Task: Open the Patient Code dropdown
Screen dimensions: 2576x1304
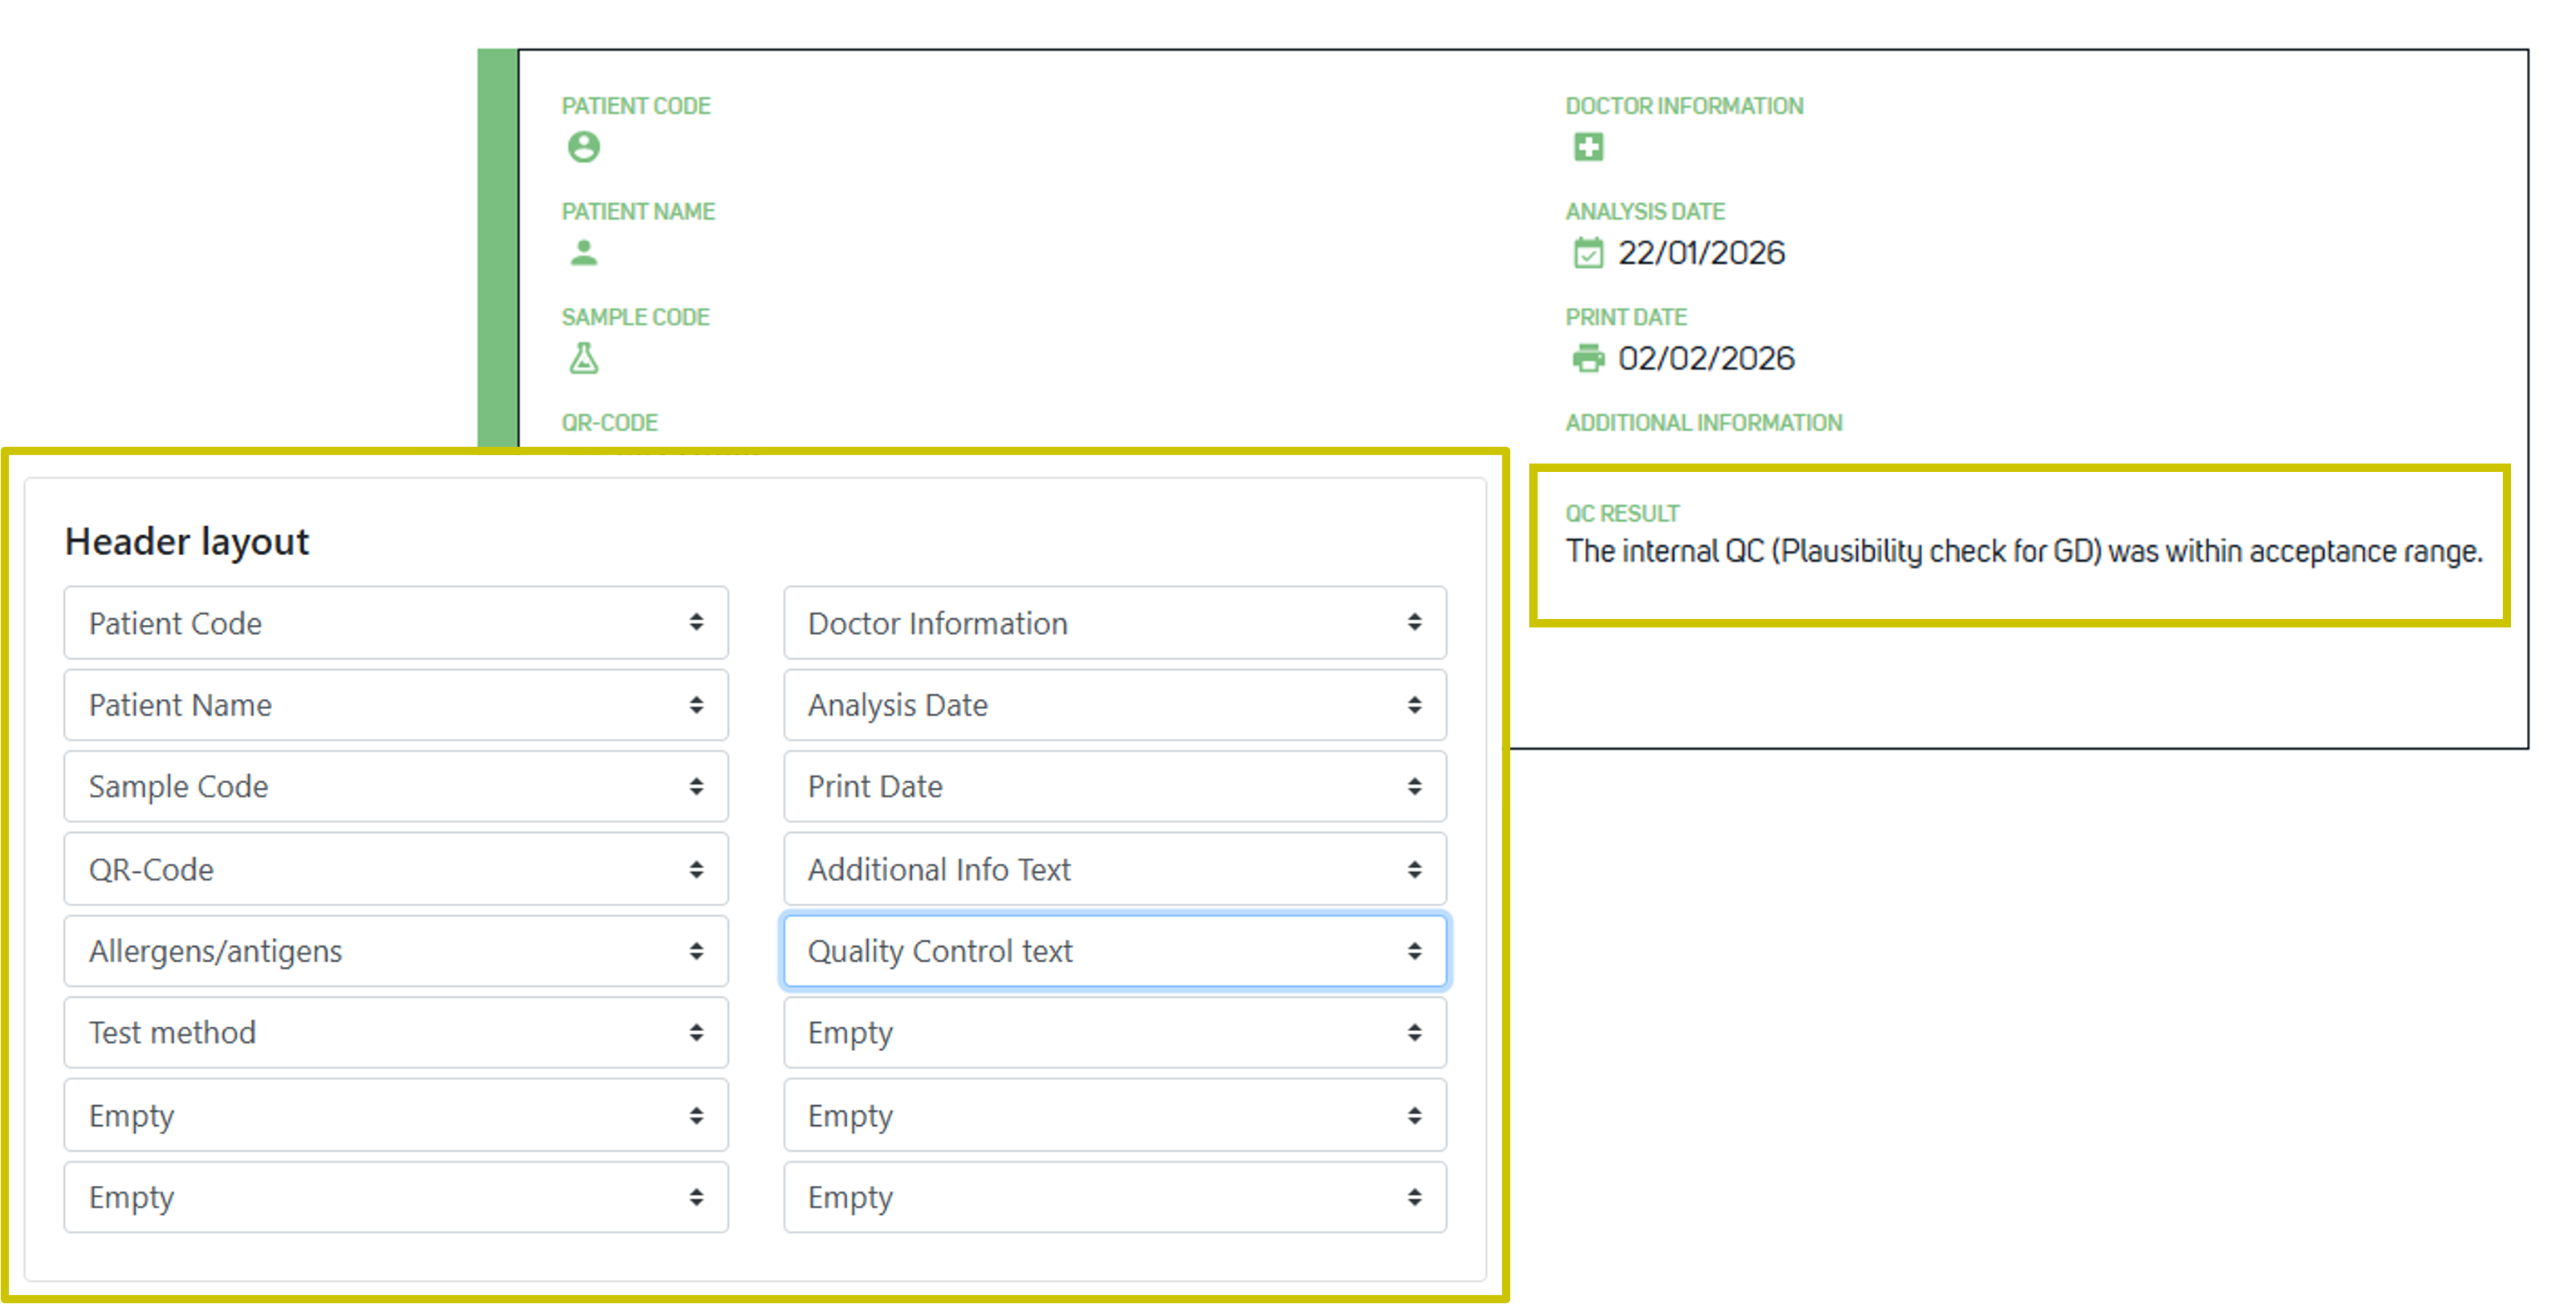Action: (x=396, y=623)
